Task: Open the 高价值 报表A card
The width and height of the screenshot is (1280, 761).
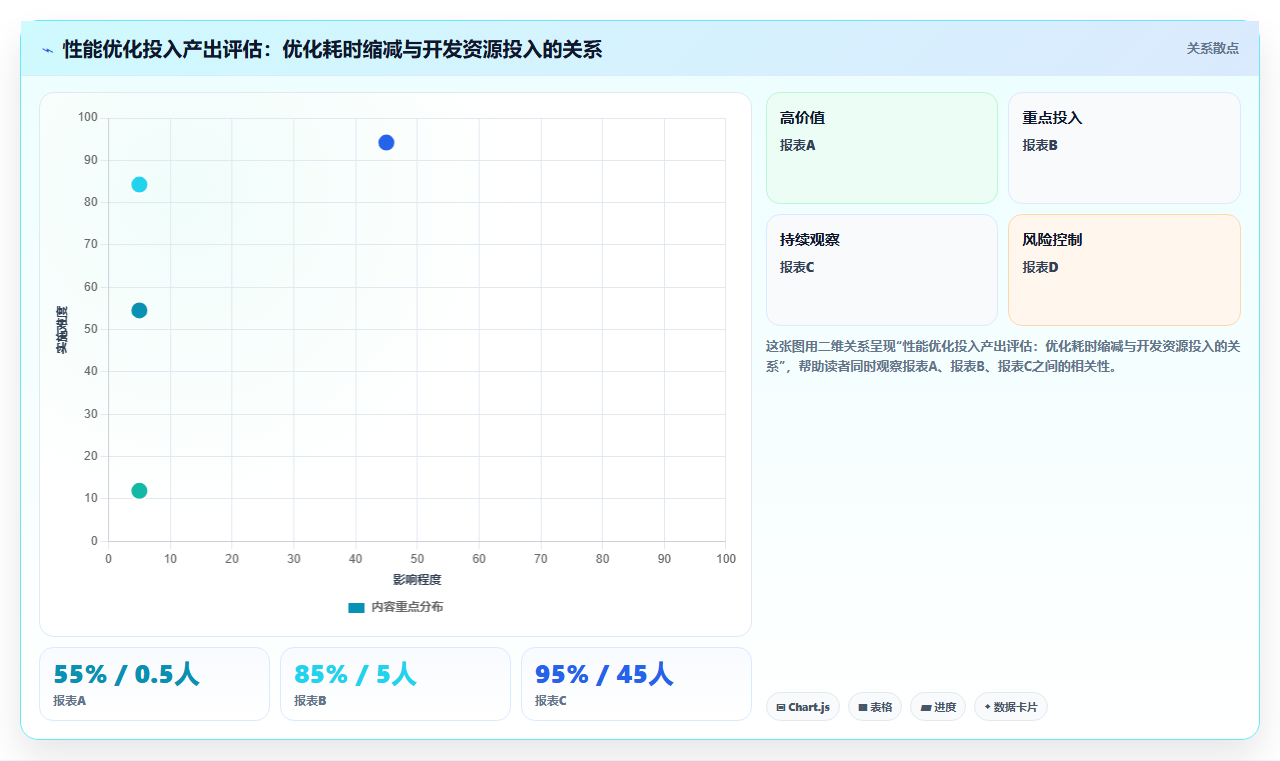Action: pos(882,148)
